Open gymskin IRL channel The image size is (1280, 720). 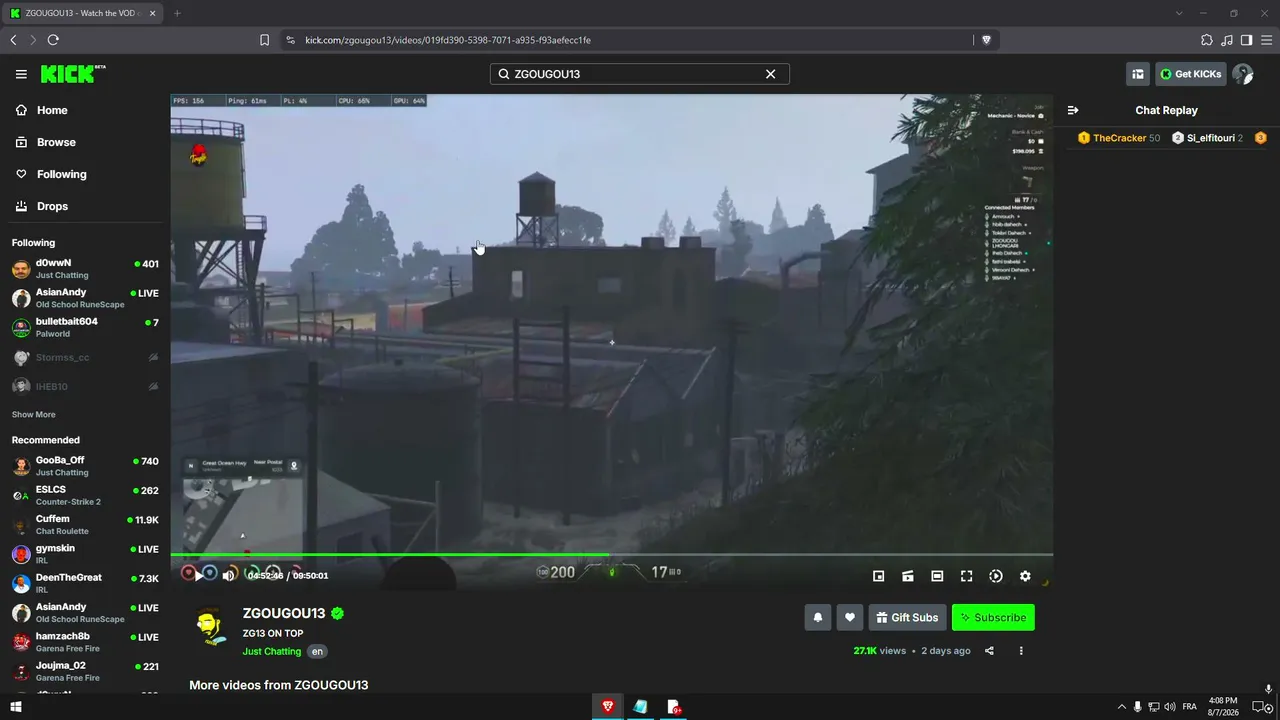tap(85, 554)
